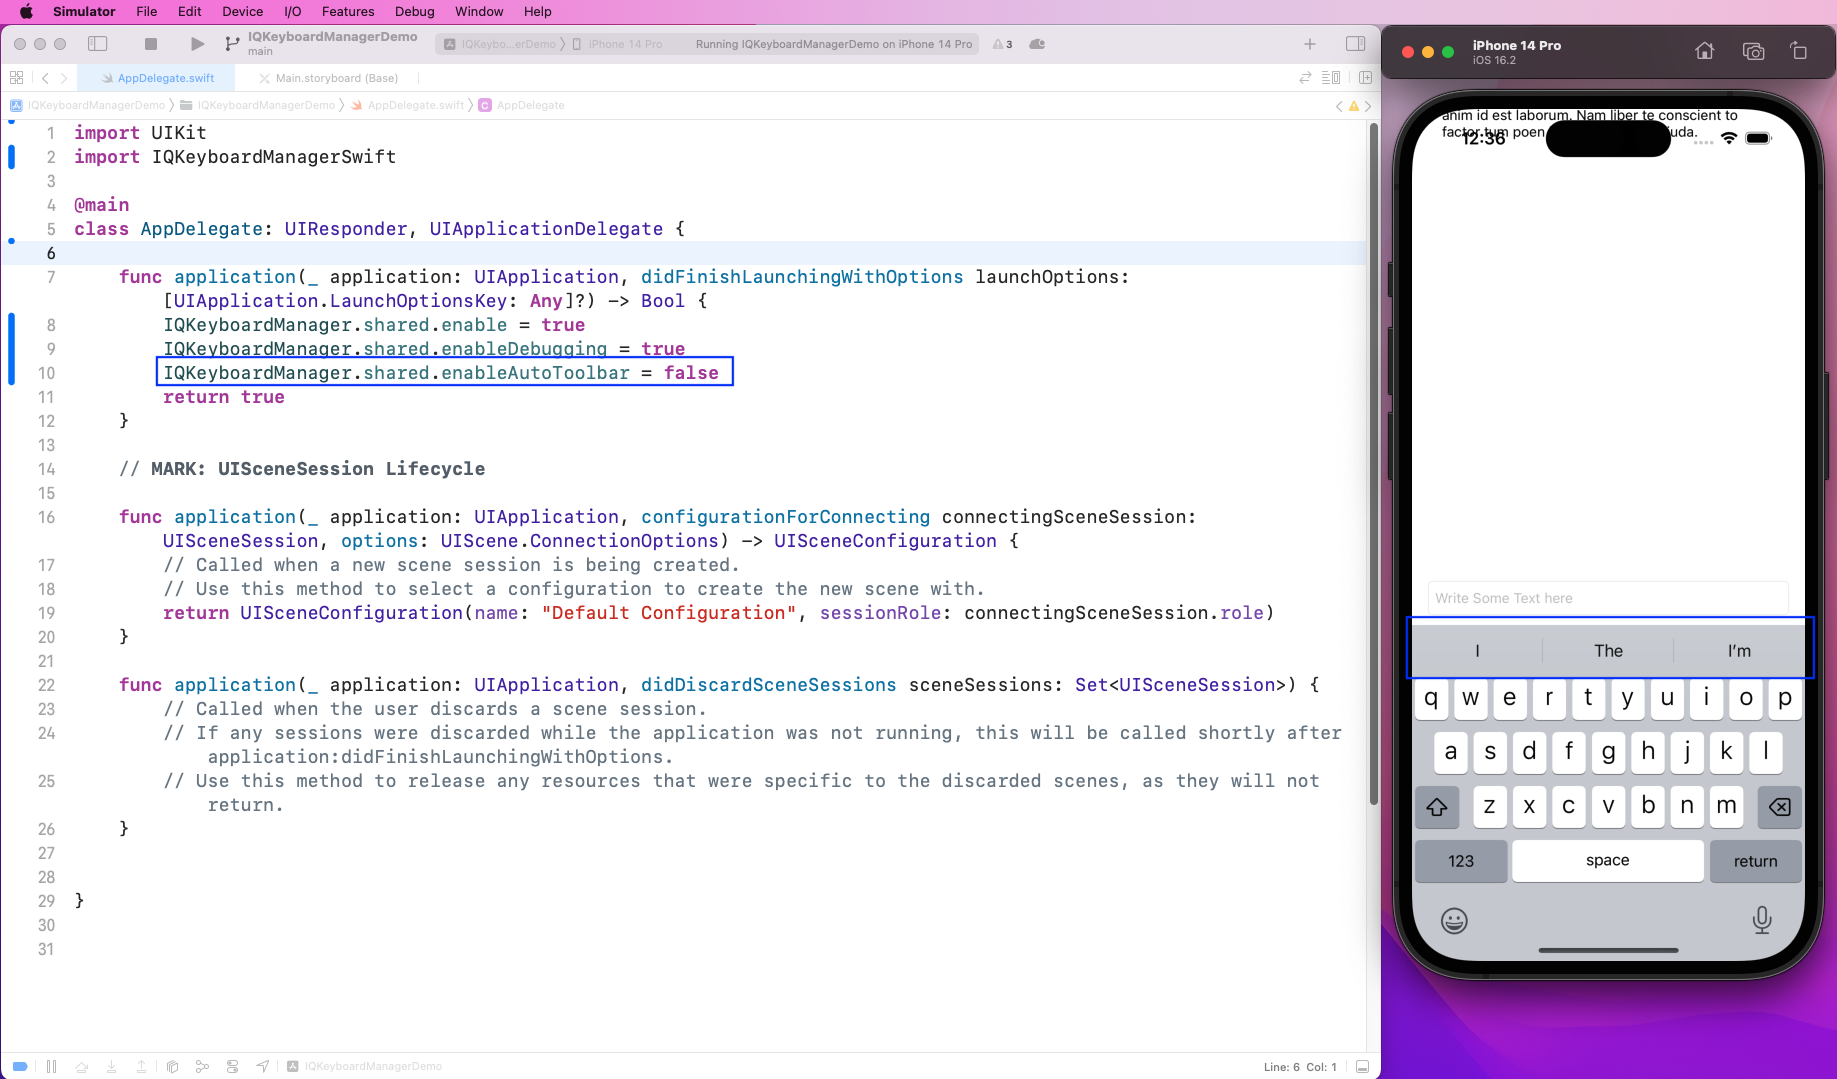Choose the iPhone 14 Pro run destination
Viewport: 1837px width, 1079px height.
tap(618, 44)
